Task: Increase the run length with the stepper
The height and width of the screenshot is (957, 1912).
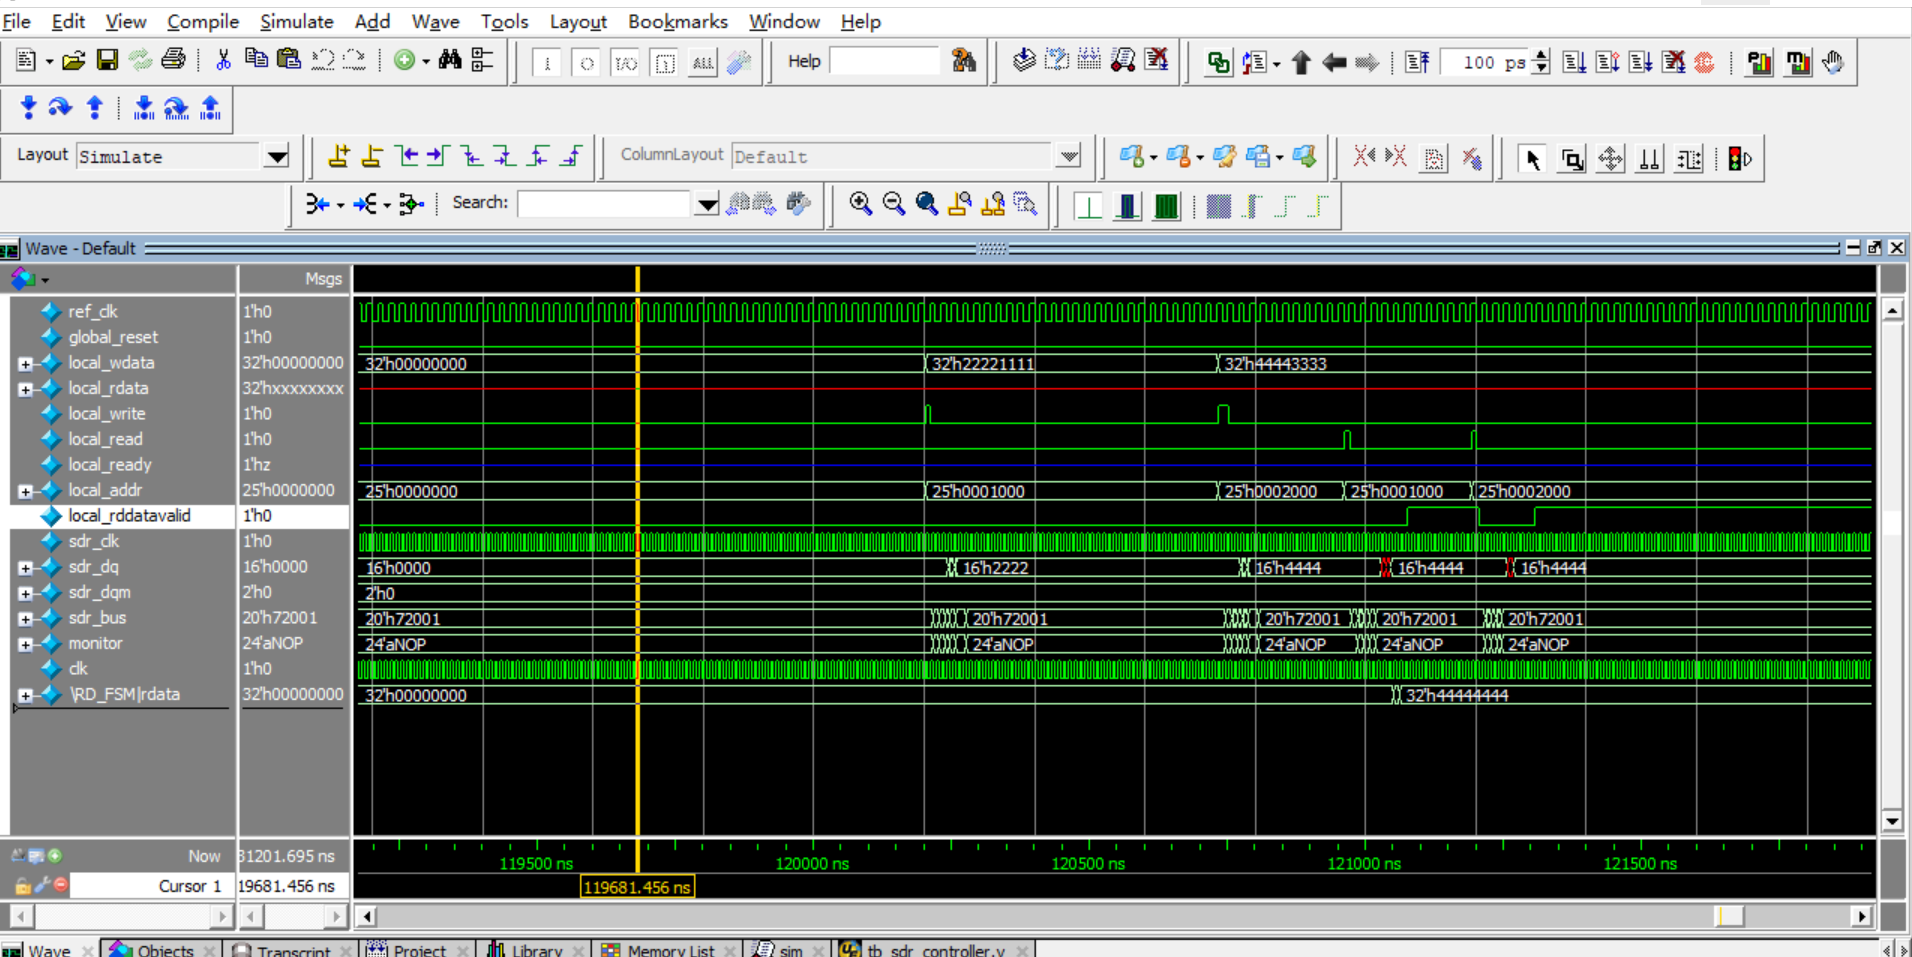Action: click(x=1541, y=56)
